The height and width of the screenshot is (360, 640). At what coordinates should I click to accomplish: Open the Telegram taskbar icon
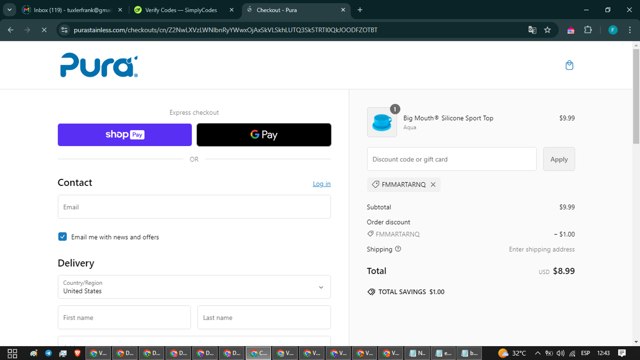click(48, 353)
